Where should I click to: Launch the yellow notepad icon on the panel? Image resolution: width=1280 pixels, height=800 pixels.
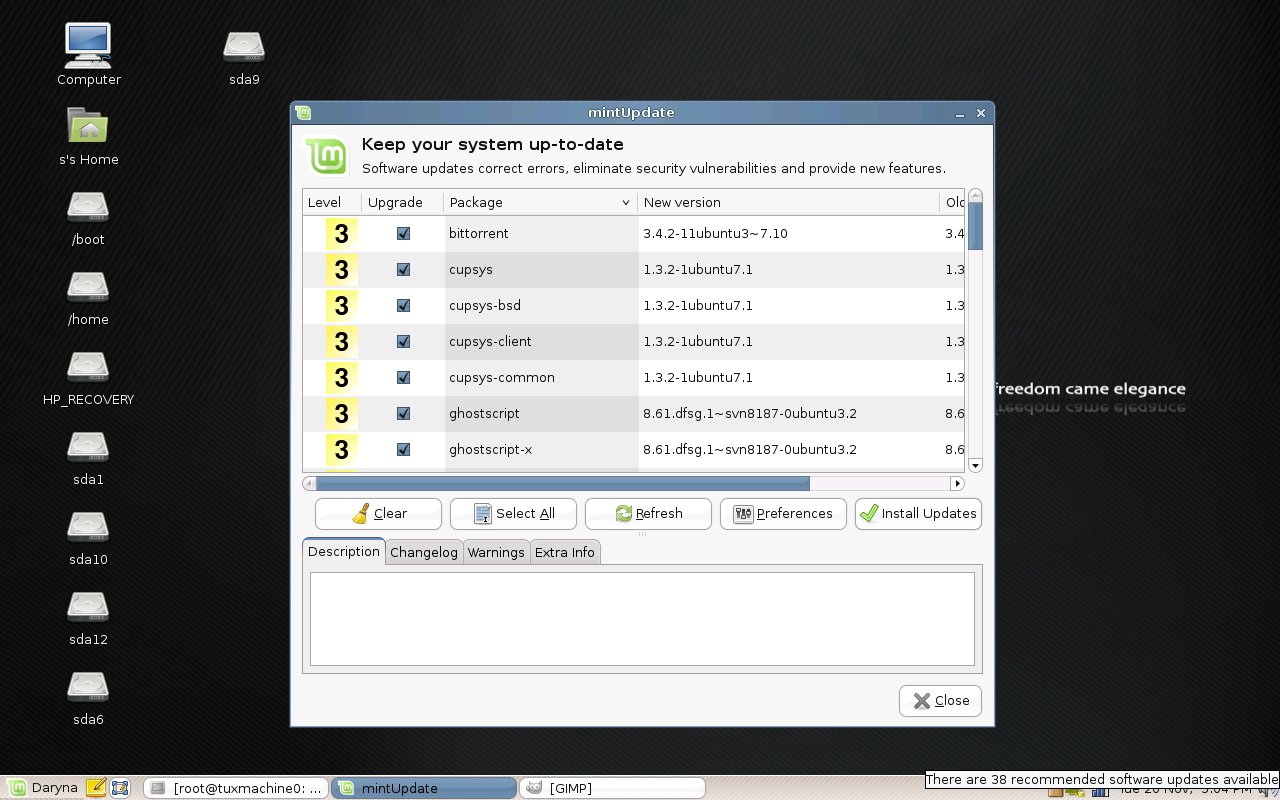(96, 788)
